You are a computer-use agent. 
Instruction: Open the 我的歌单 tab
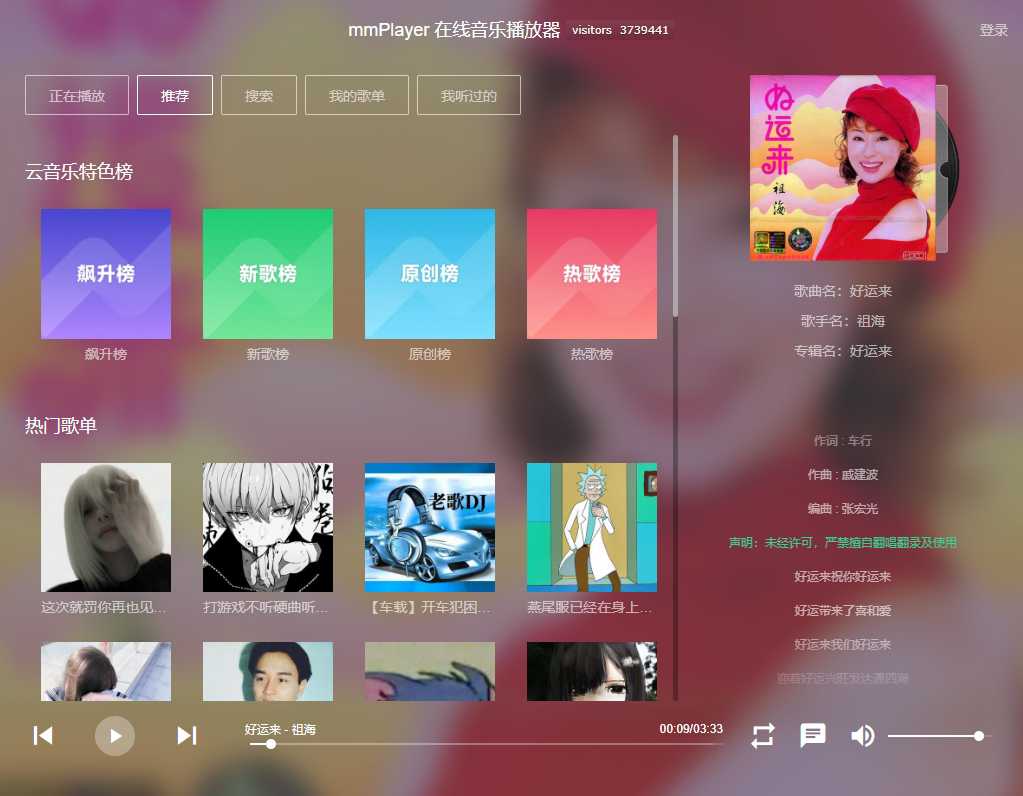(x=356, y=95)
